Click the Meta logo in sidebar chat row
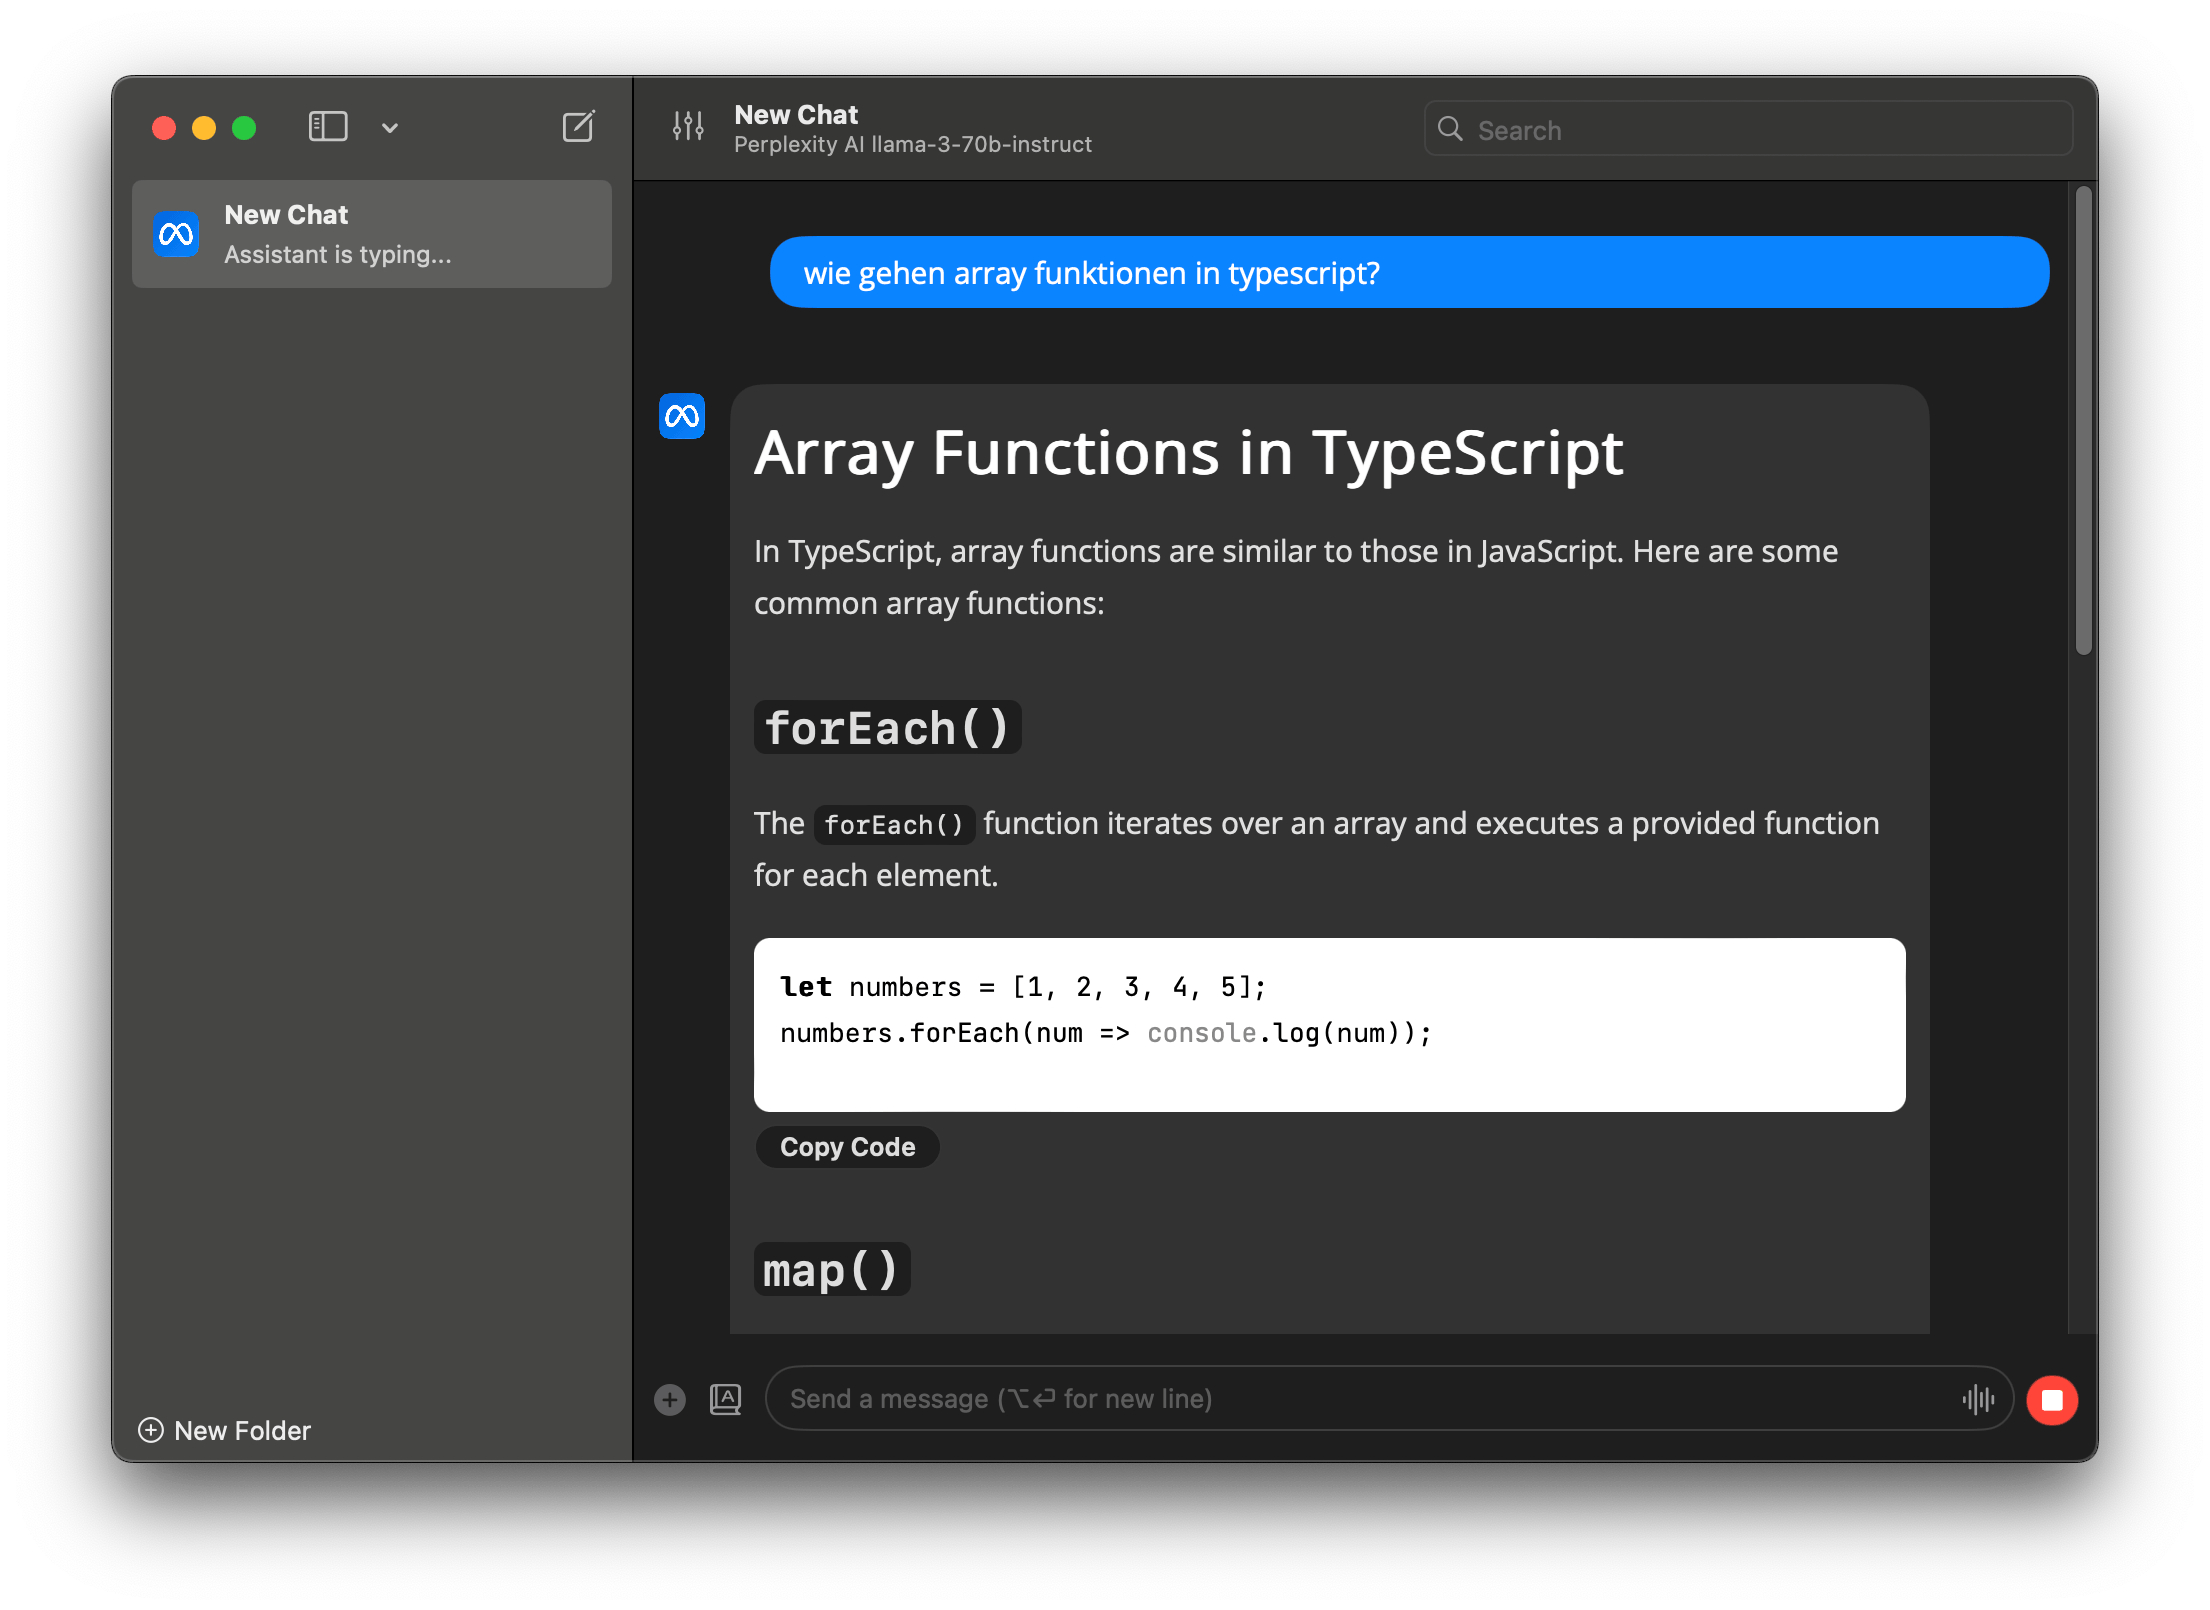Image resolution: width=2210 pixels, height=1610 pixels. [177, 235]
